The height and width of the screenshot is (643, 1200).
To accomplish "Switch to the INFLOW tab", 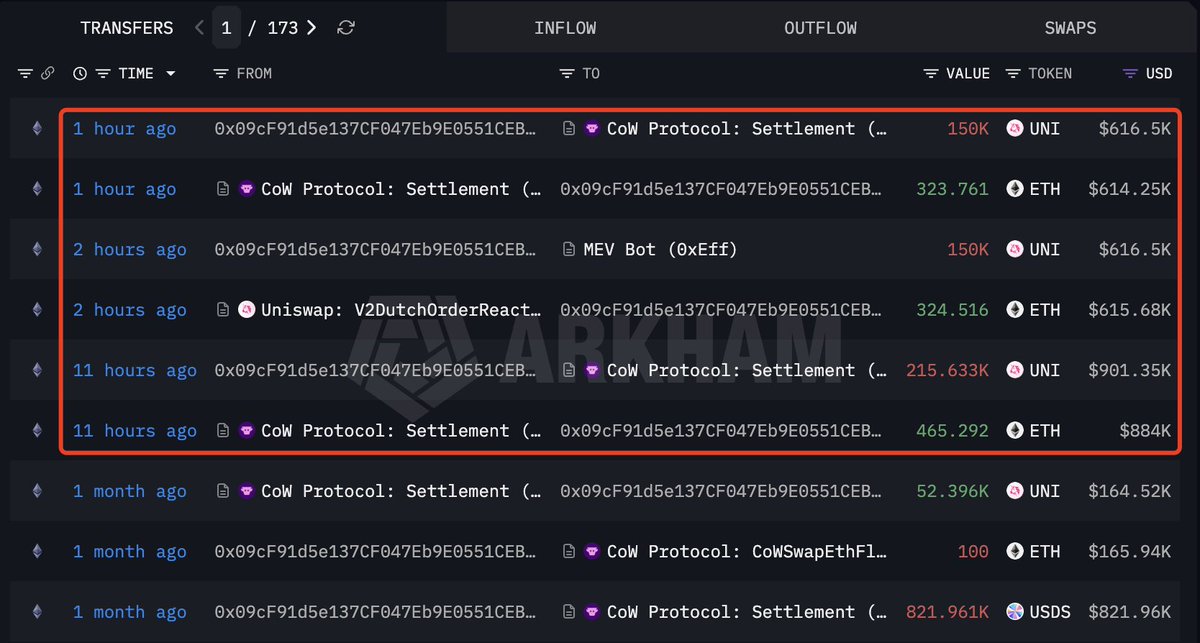I will pos(565,28).
